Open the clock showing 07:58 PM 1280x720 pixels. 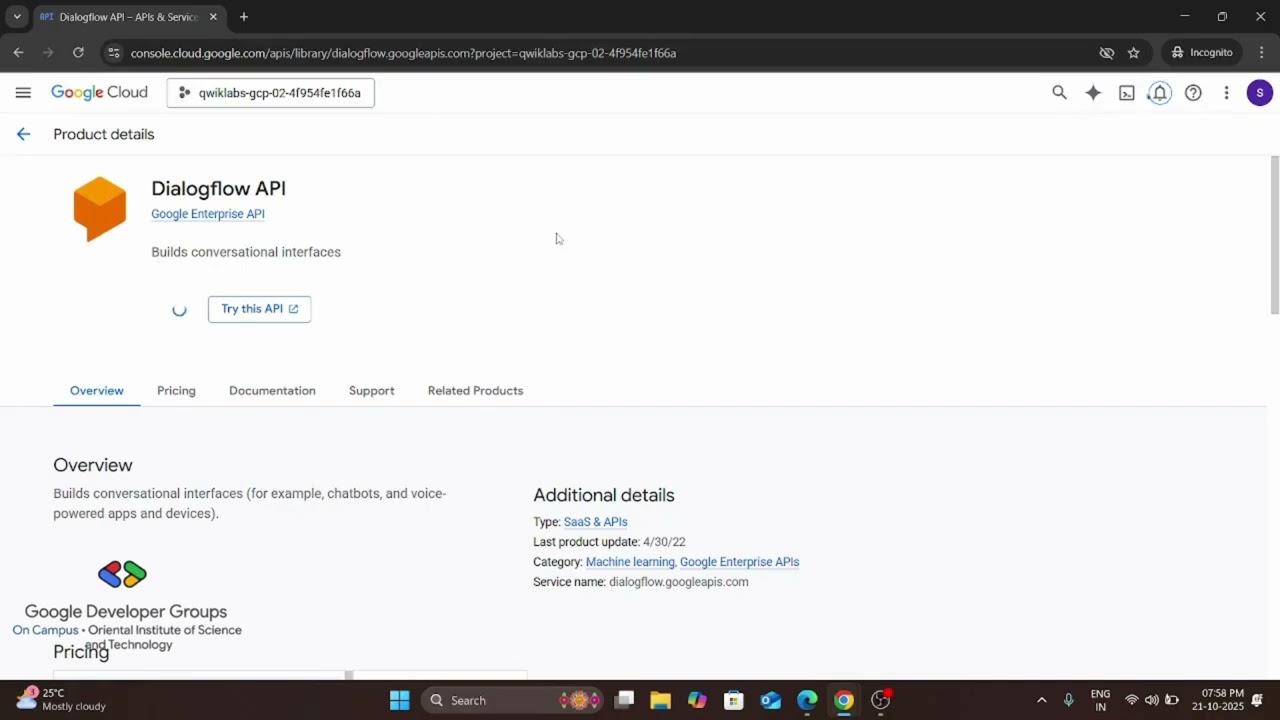(x=1217, y=700)
